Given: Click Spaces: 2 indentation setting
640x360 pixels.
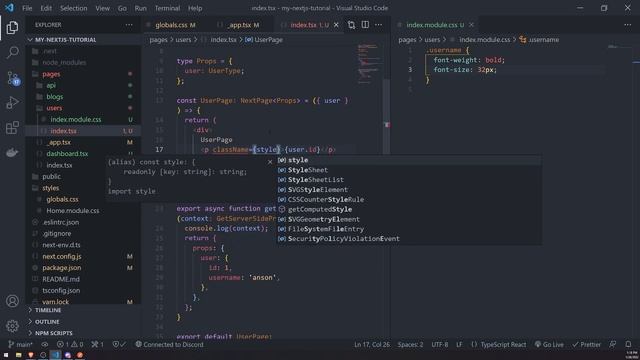Looking at the screenshot, I should (410, 344).
